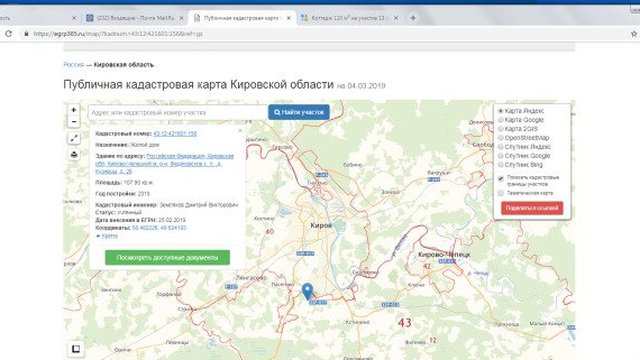Click the print map icon
The width and height of the screenshot is (640, 360).
coord(74,154)
